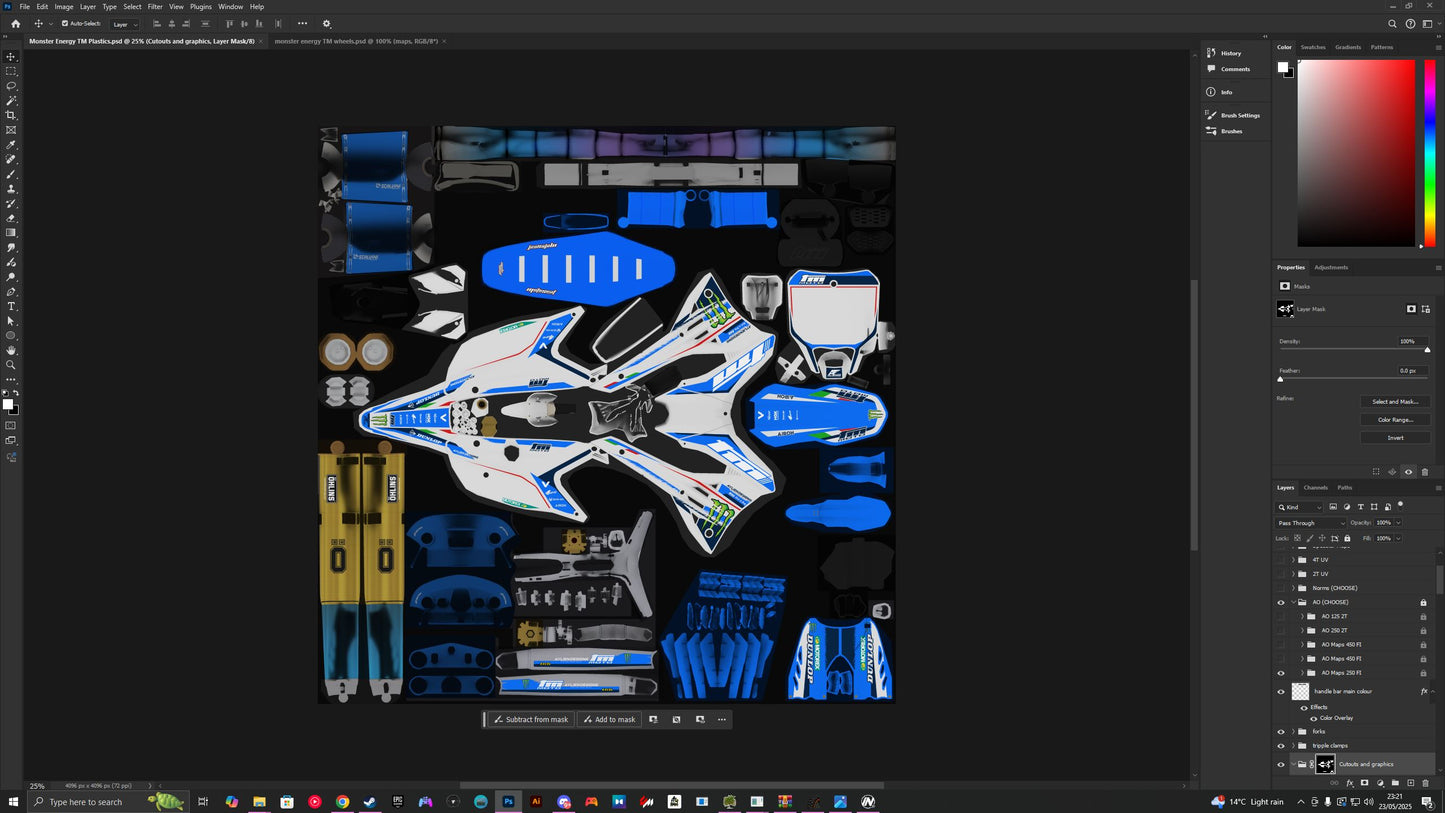Click the Invert button in Properties
Viewport: 1445px width, 813px height.
point(1395,437)
